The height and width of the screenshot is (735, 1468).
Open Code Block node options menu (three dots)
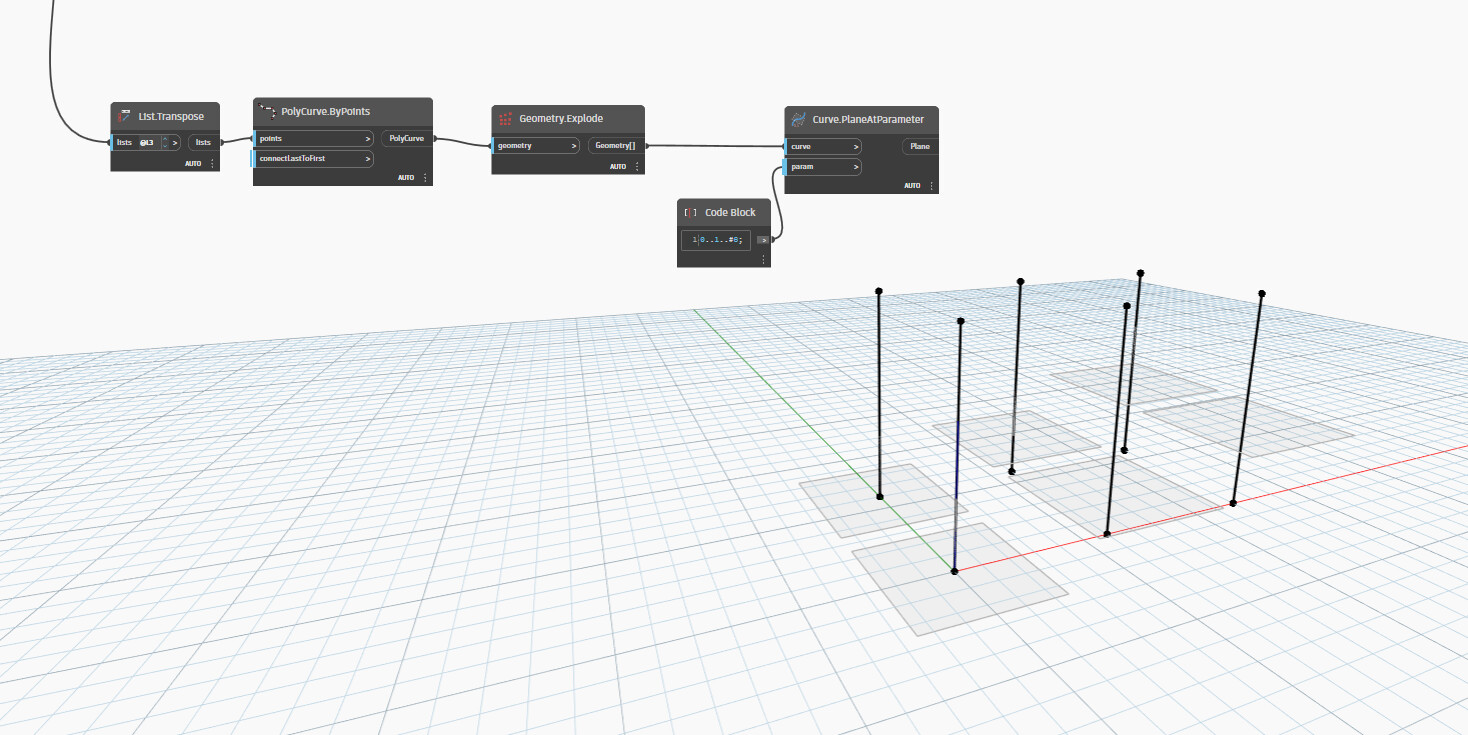(763, 259)
